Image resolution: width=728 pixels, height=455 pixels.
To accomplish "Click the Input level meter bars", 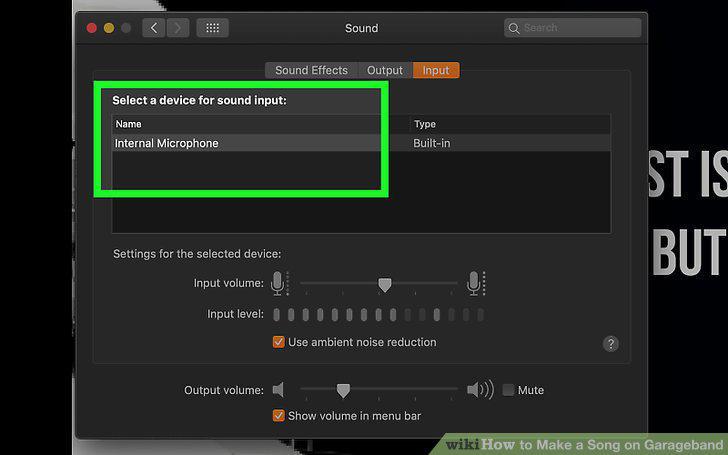I will (x=379, y=315).
